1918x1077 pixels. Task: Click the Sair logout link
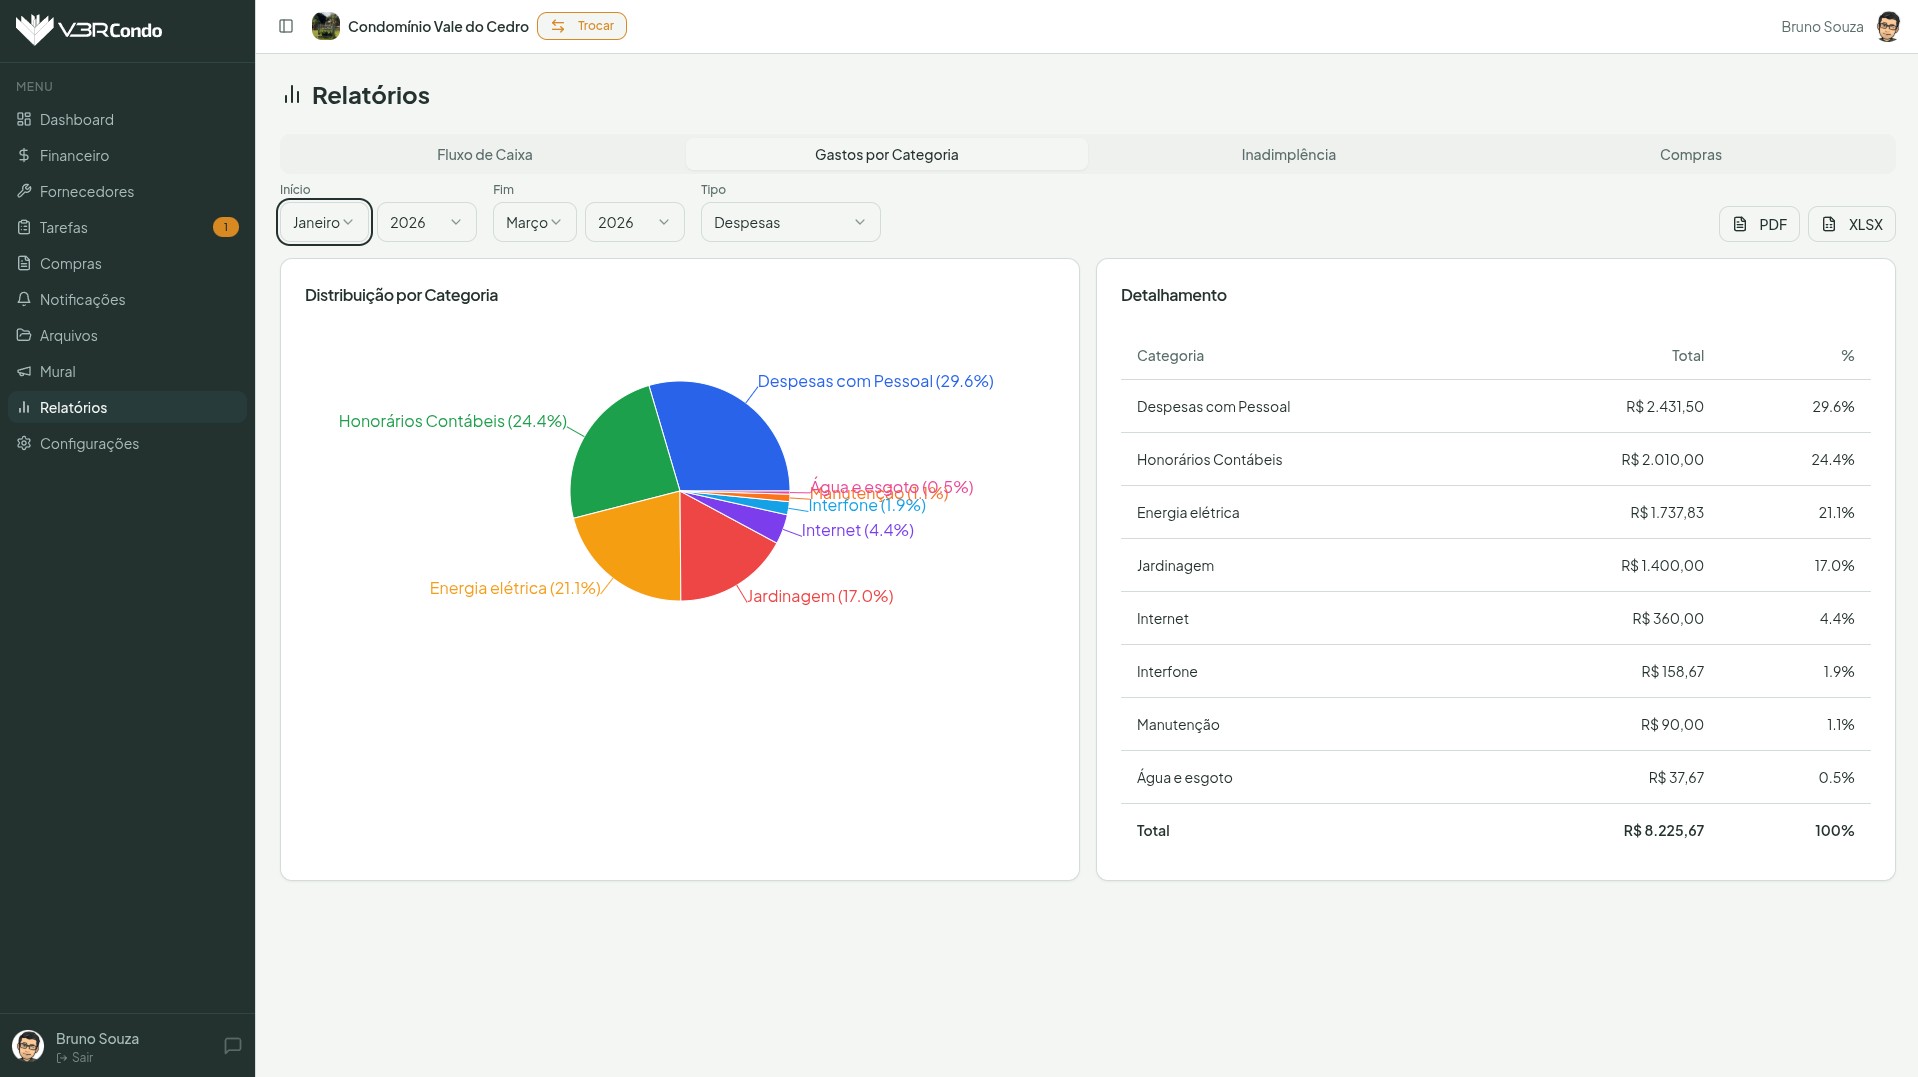coord(82,1058)
